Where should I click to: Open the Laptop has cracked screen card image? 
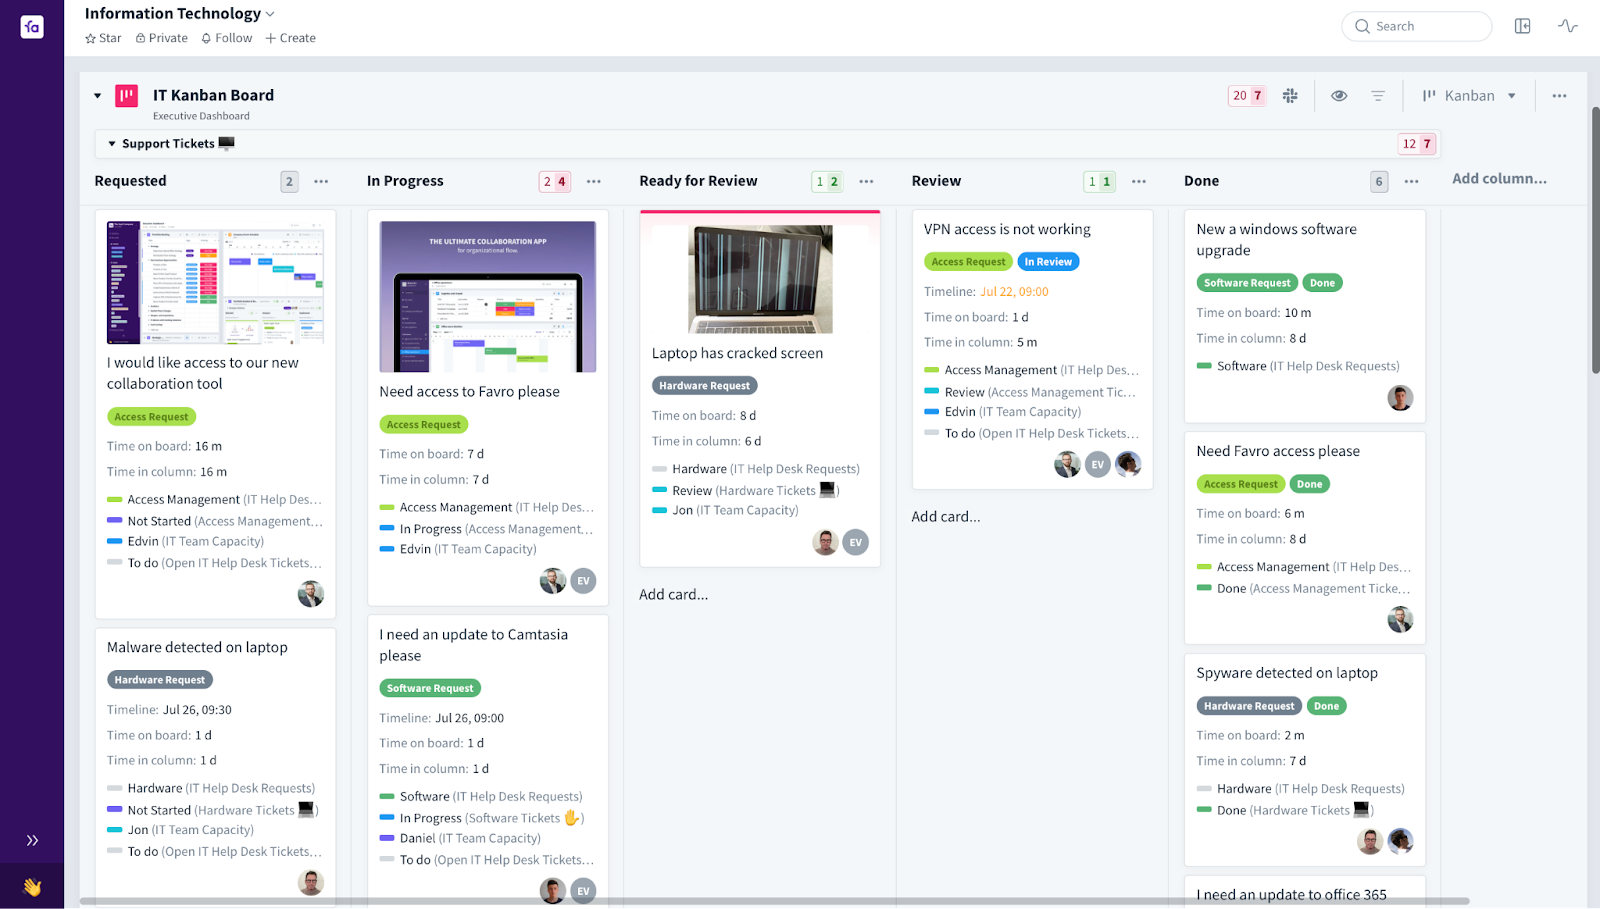pyautogui.click(x=760, y=279)
